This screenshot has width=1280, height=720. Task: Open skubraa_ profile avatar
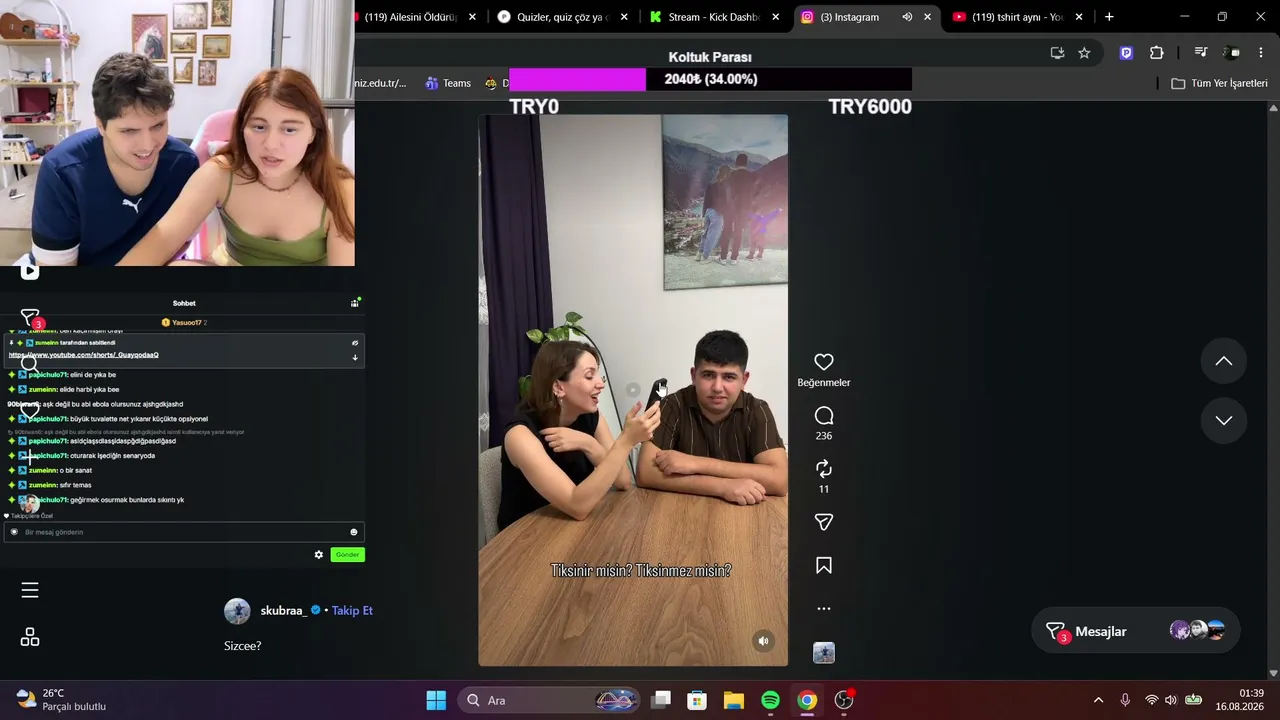237,611
